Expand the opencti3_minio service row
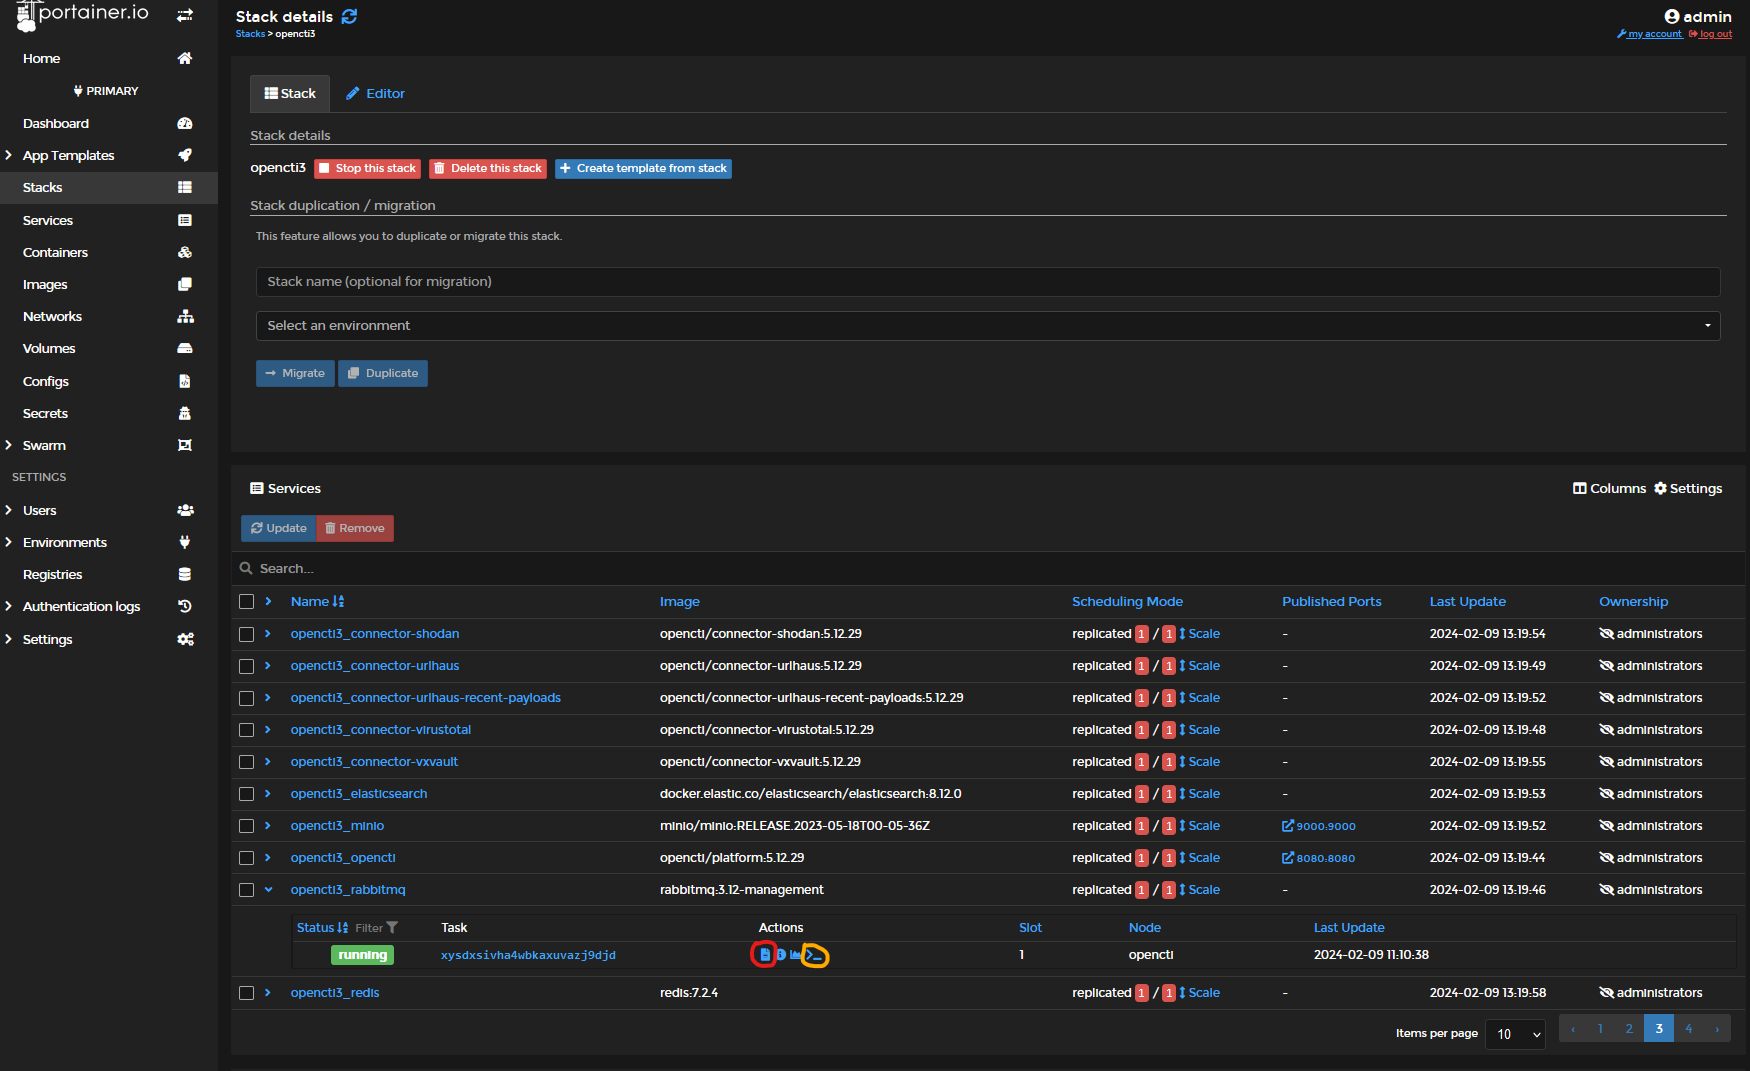Image resolution: width=1750 pixels, height=1071 pixels. 268,826
